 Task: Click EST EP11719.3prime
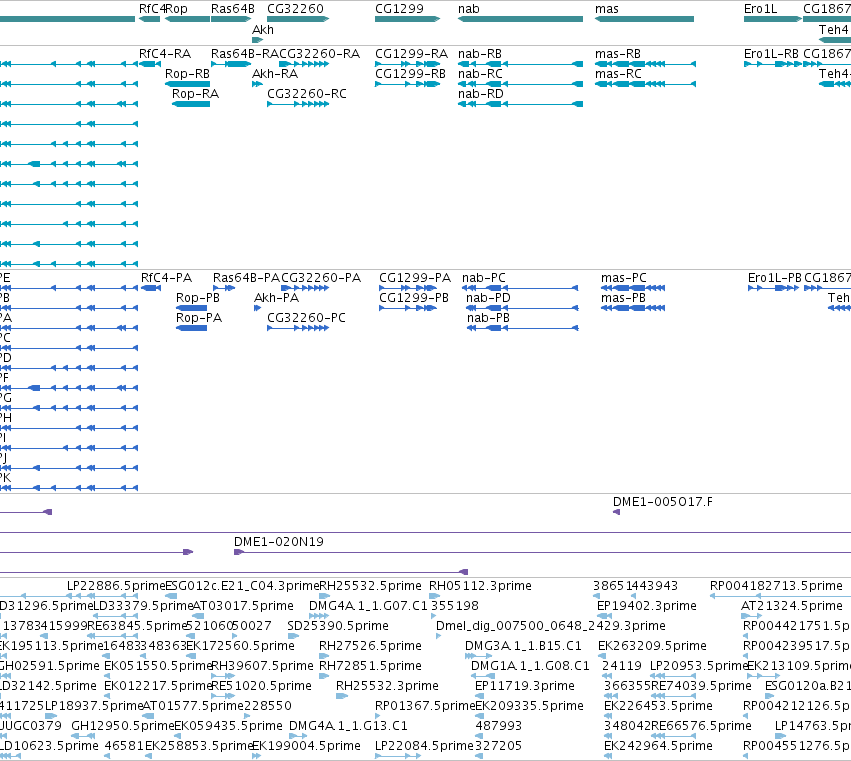525,686
